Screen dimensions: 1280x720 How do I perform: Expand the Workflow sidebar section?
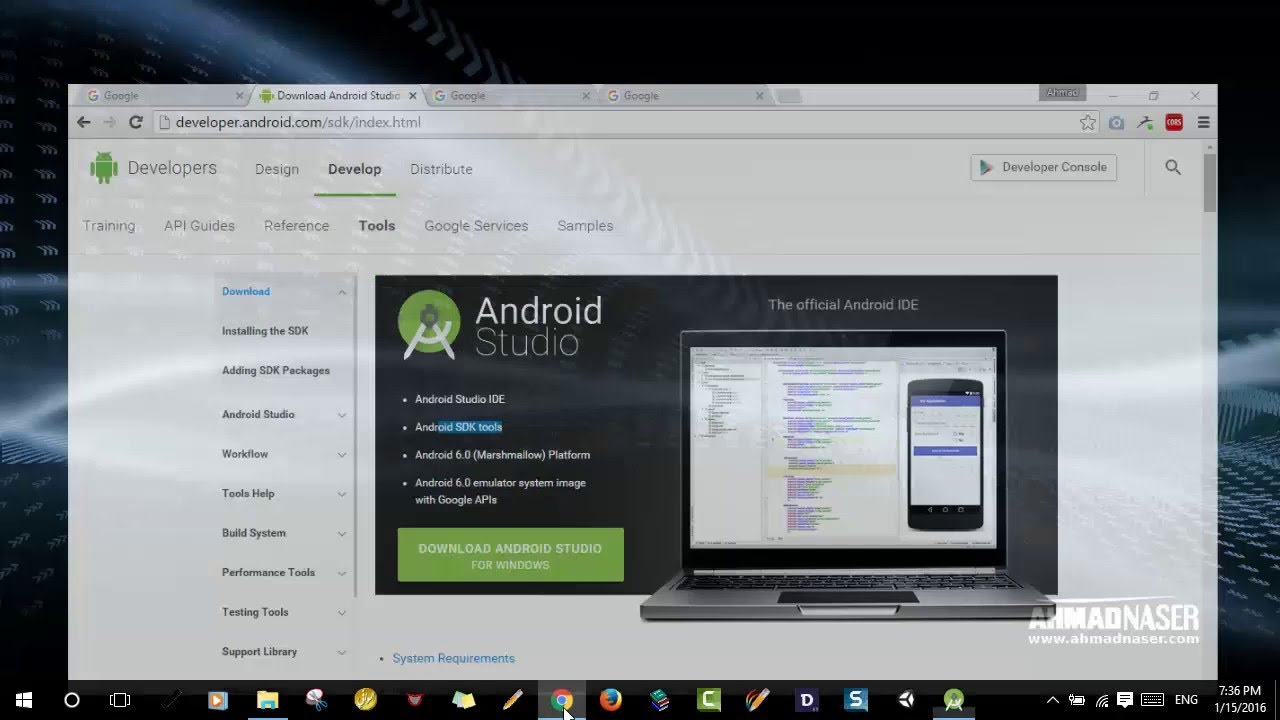[x=342, y=455]
